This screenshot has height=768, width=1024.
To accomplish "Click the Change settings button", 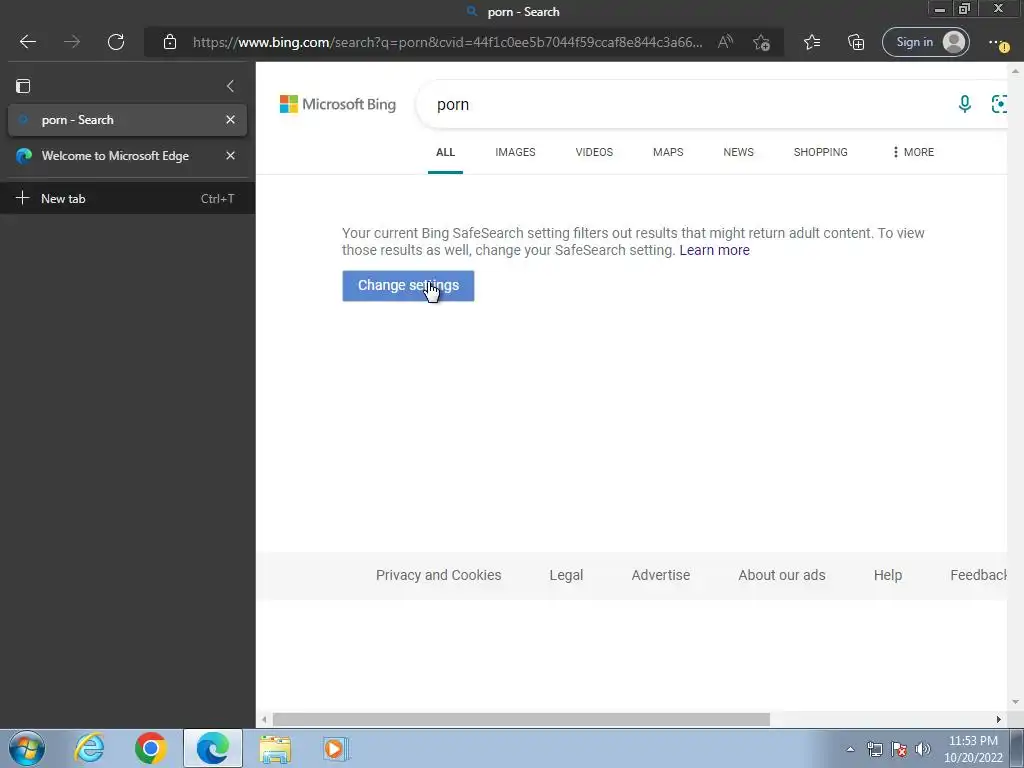I will tap(408, 286).
